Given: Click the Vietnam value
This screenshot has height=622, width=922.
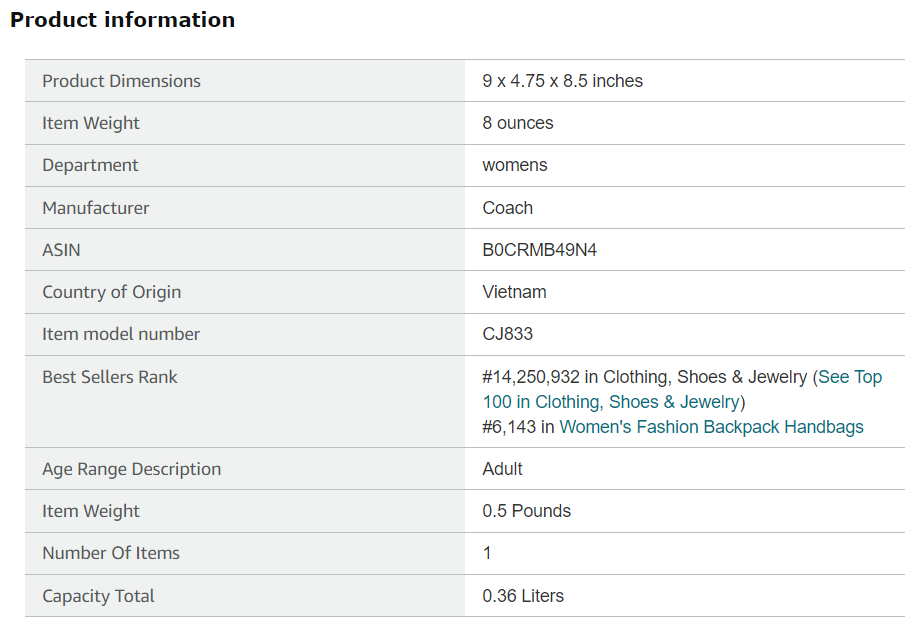Looking at the screenshot, I should pos(514,292).
